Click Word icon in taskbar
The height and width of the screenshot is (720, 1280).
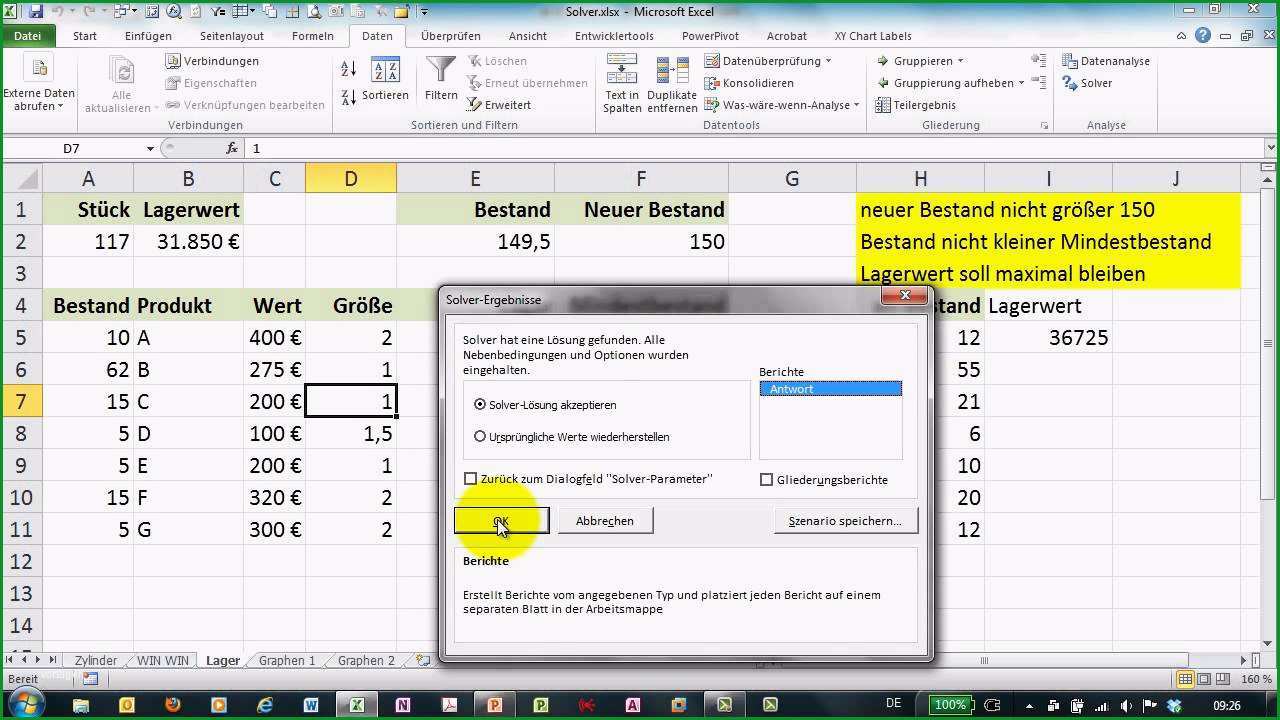[x=310, y=704]
